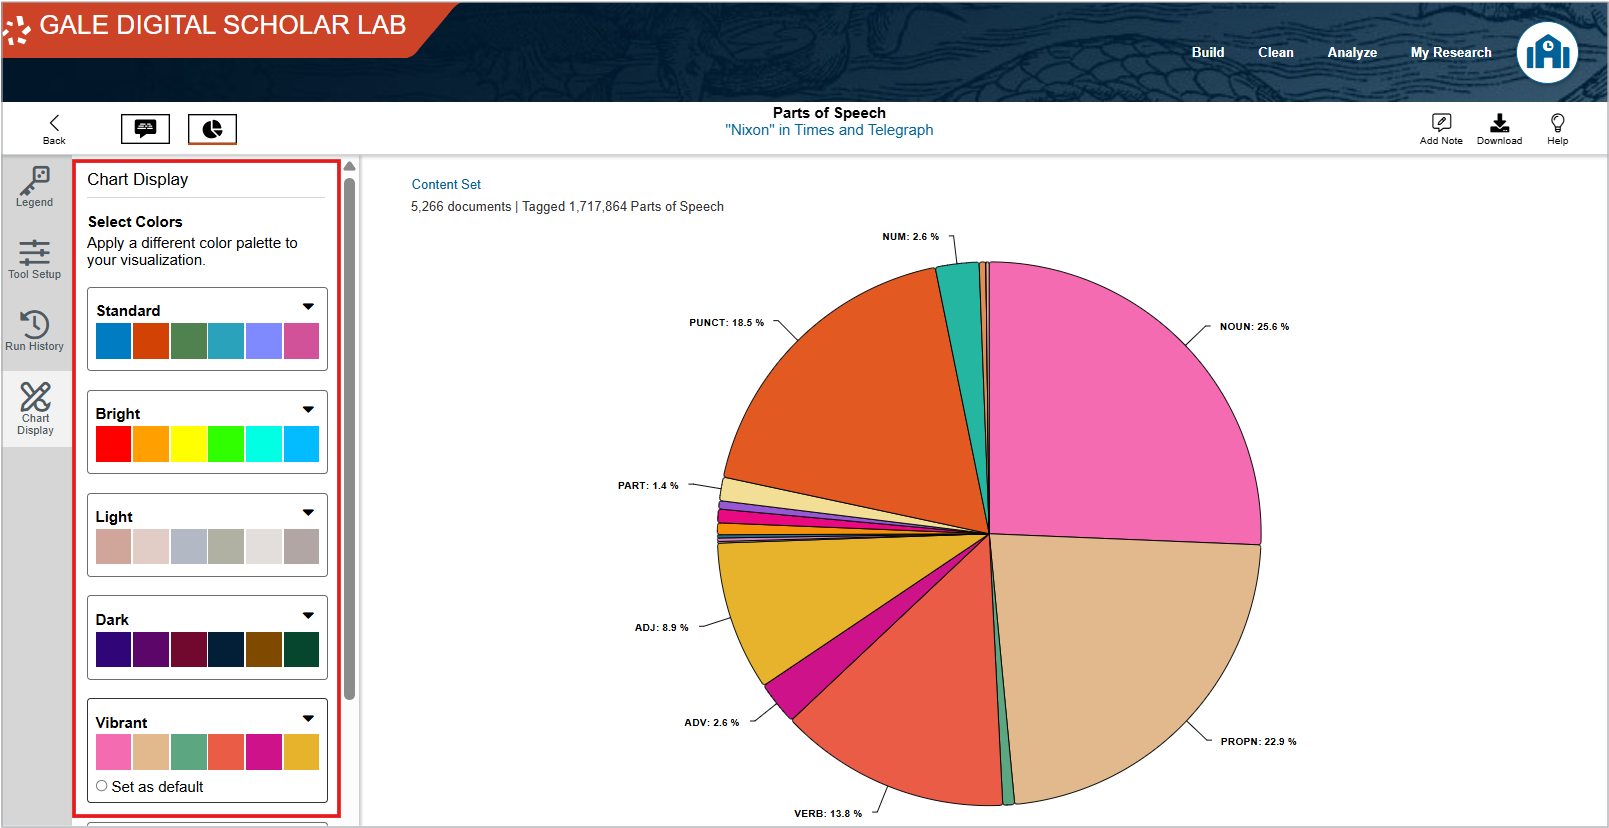
Task: Click the Gale Digital Scholar Lab logo icon
Action: [x=17, y=30]
